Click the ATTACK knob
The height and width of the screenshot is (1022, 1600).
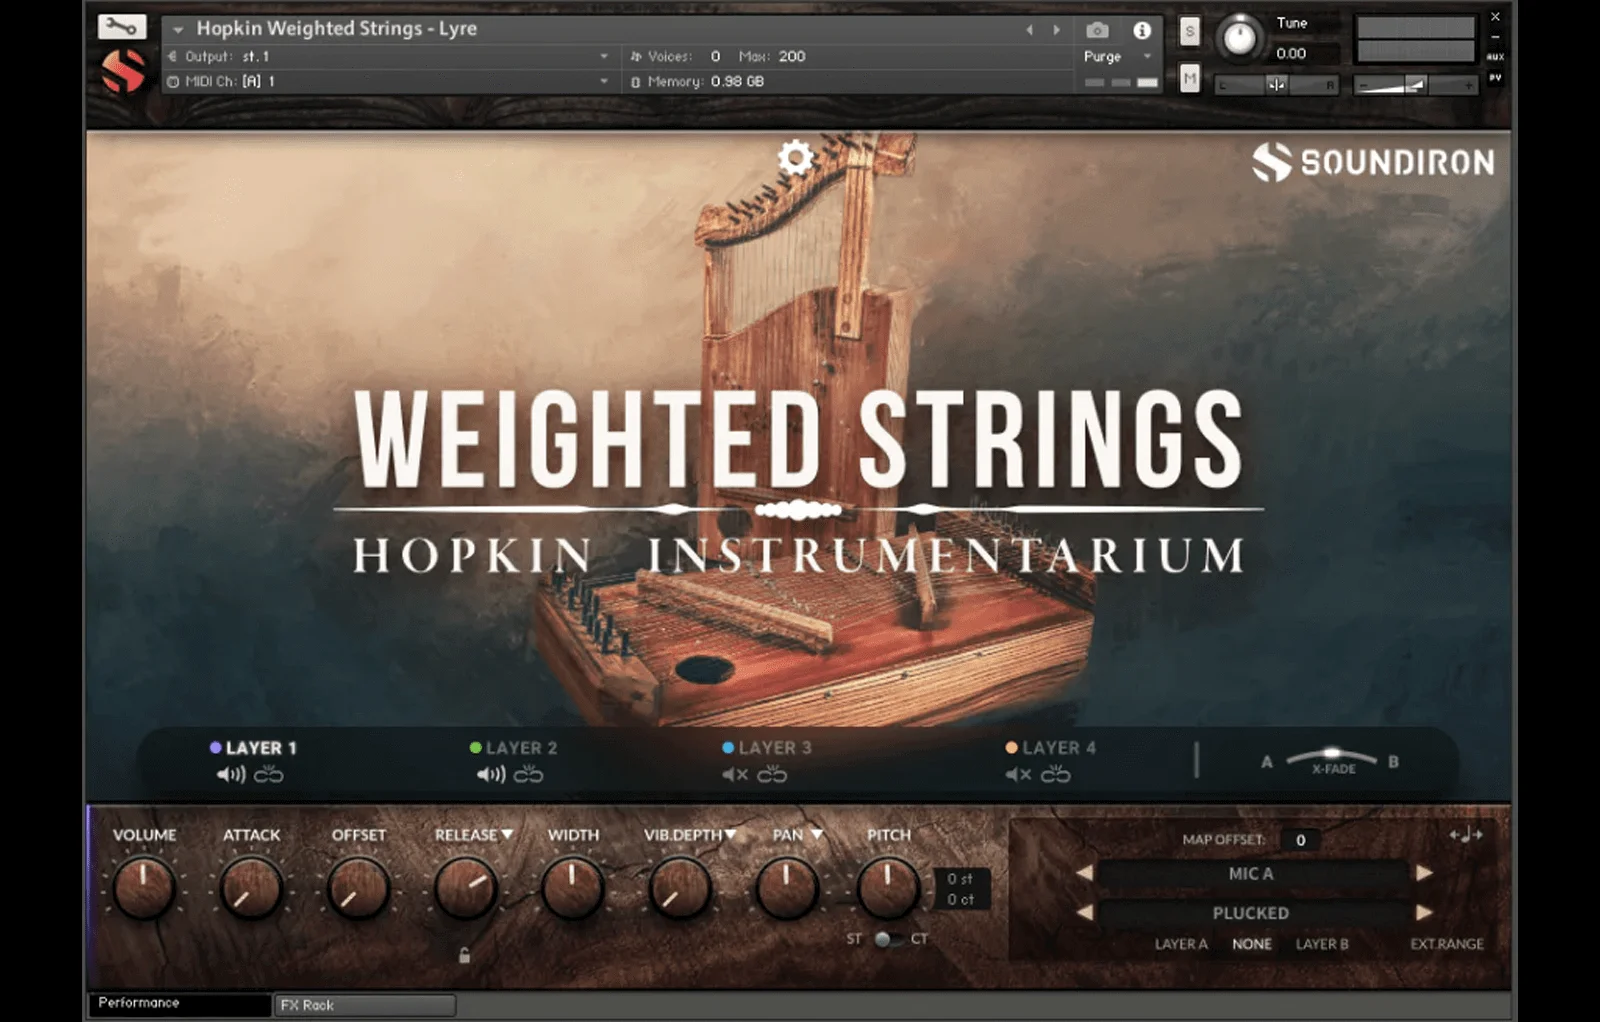click(251, 888)
